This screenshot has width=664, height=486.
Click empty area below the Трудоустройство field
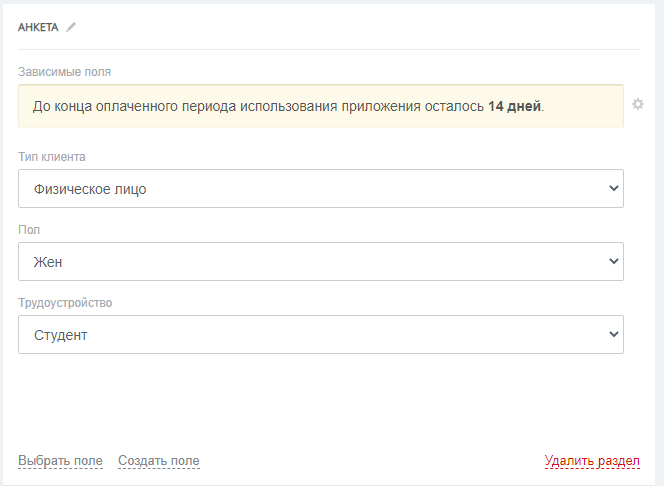320,400
